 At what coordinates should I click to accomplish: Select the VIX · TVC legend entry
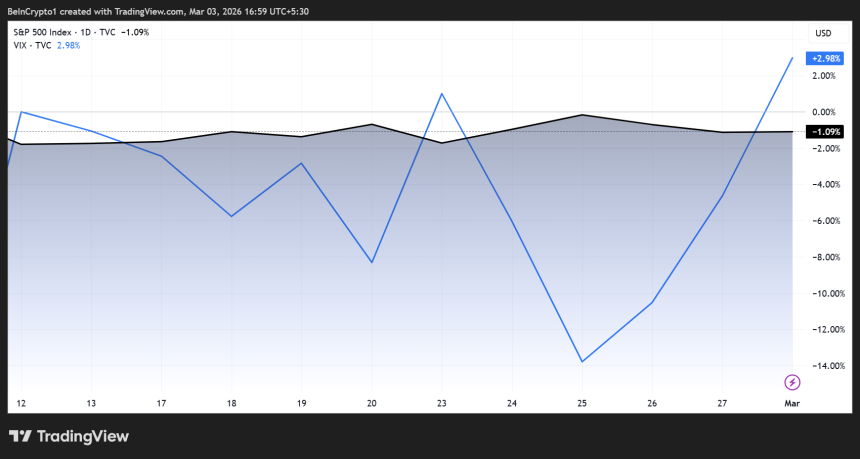tap(33, 45)
